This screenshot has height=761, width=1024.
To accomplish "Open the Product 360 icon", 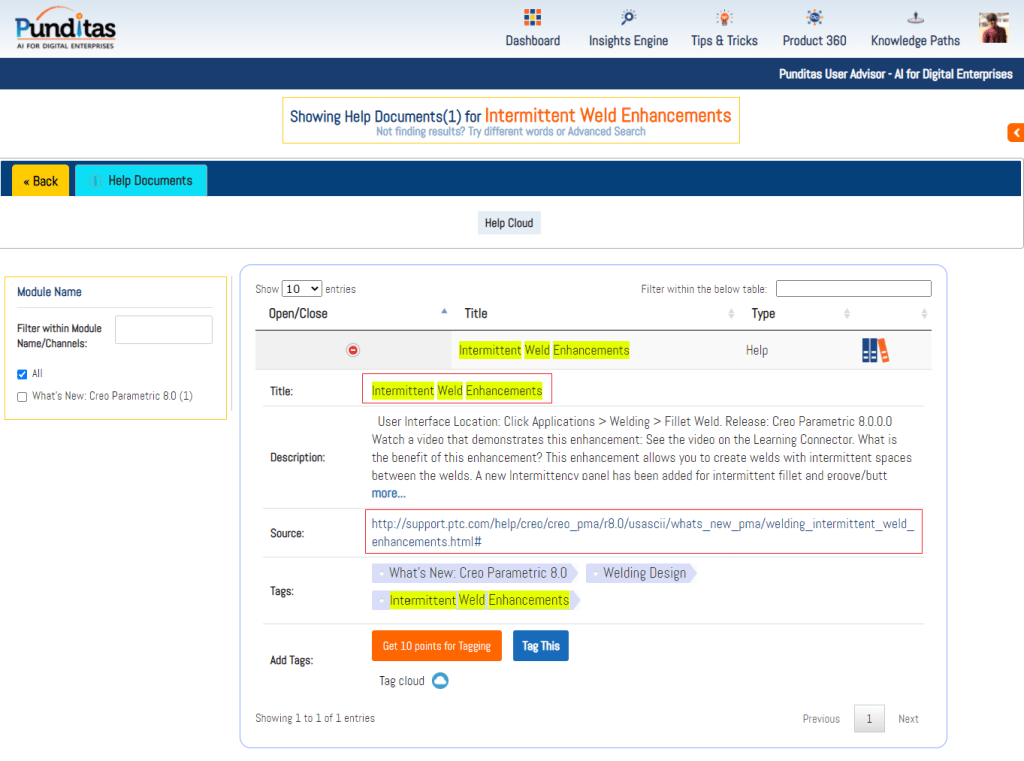I will [814, 18].
